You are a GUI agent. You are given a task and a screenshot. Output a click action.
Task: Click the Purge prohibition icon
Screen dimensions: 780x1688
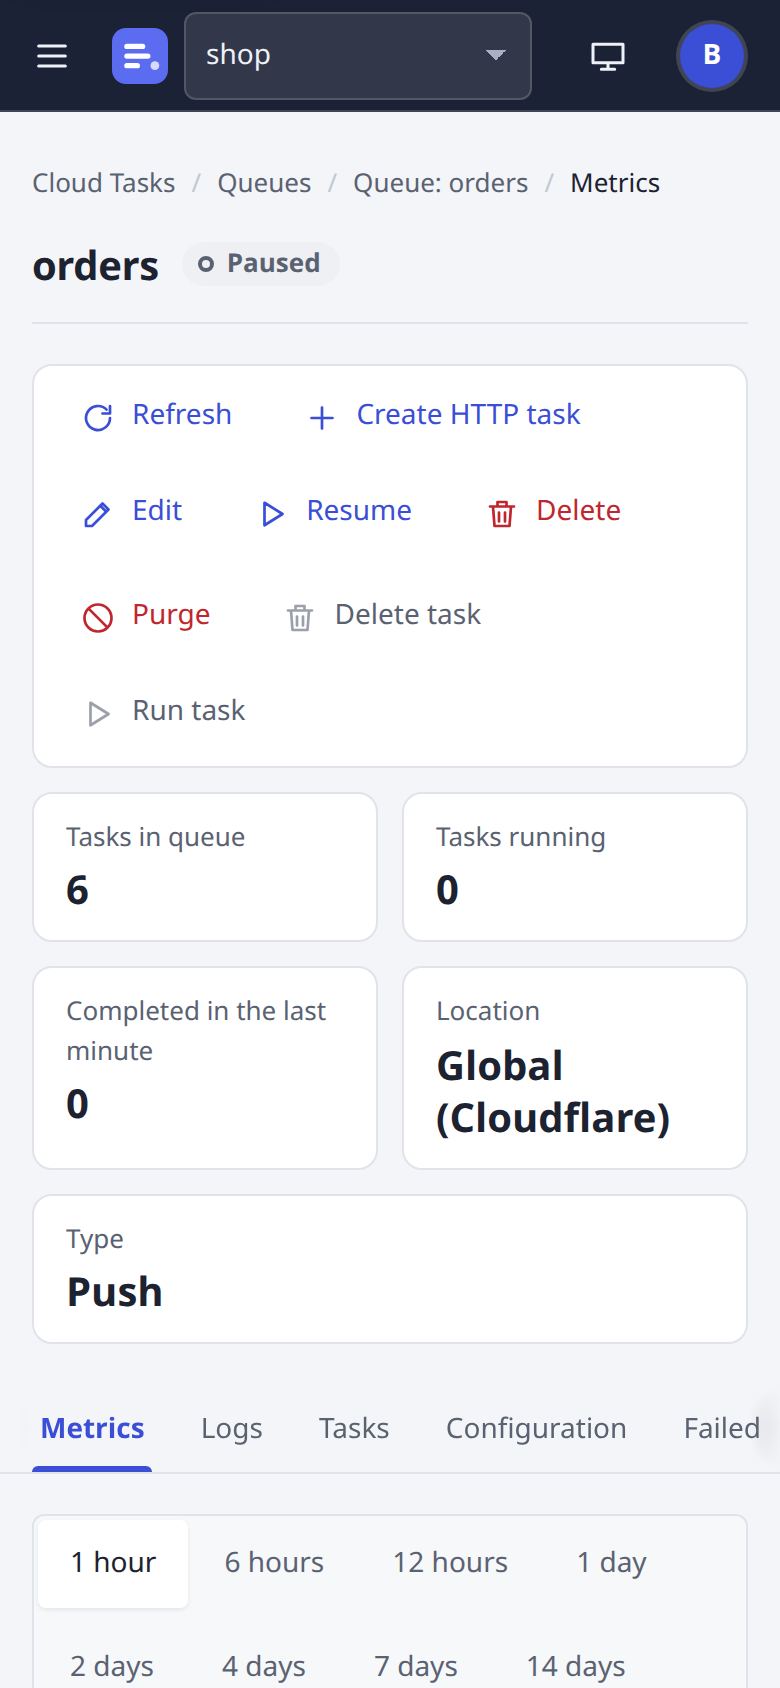98,617
